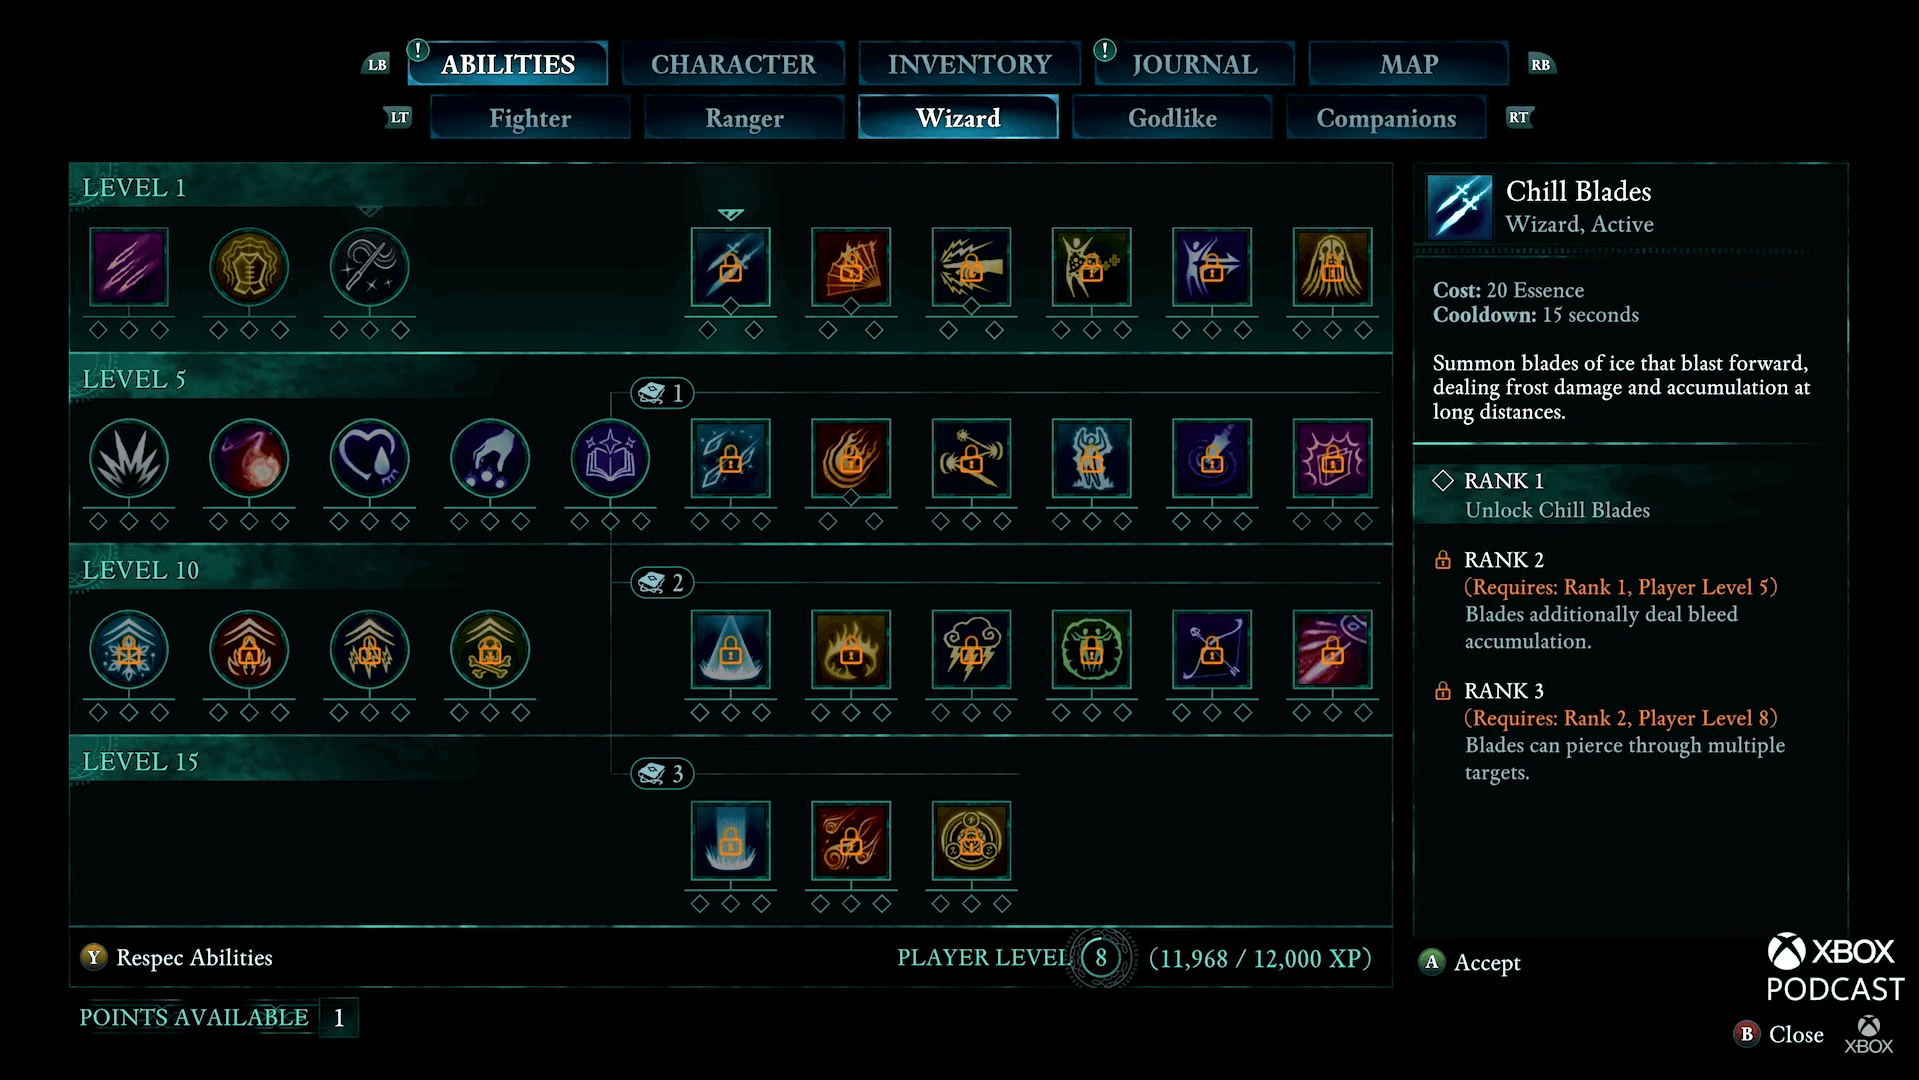Screen dimensions: 1919x1080
Task: Select the locked ice spike mound spell
Action: point(730,650)
